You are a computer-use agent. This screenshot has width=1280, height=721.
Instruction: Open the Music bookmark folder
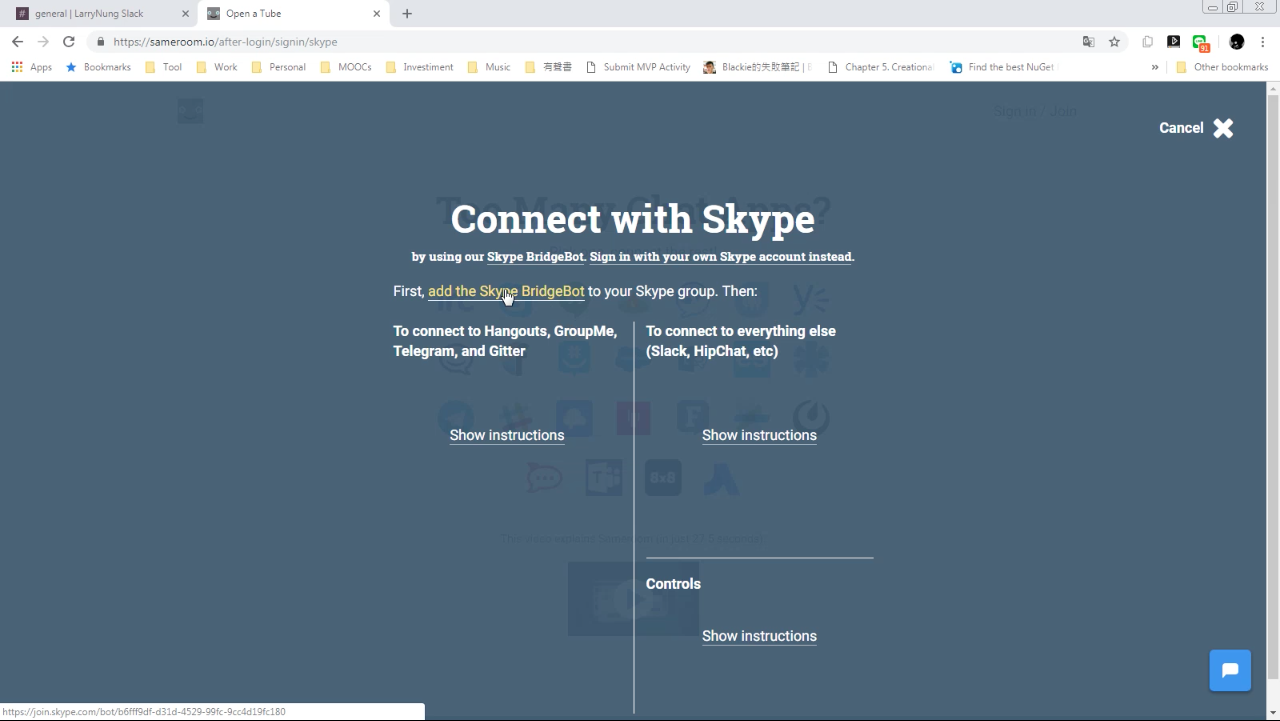point(489,67)
